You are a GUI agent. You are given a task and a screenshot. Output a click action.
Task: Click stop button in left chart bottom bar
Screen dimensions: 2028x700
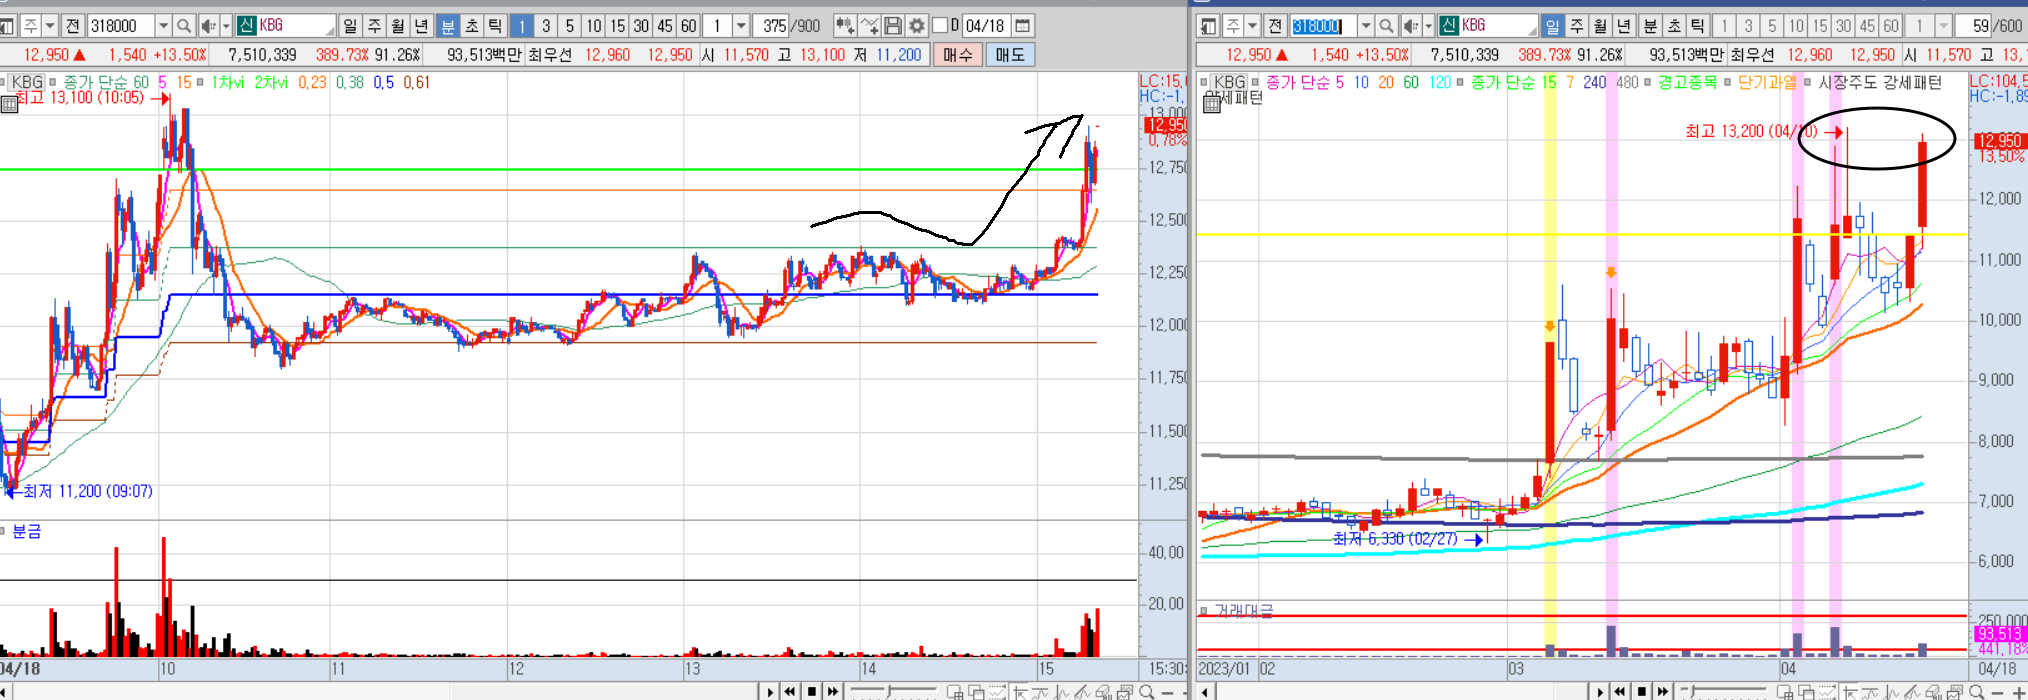pos(812,692)
